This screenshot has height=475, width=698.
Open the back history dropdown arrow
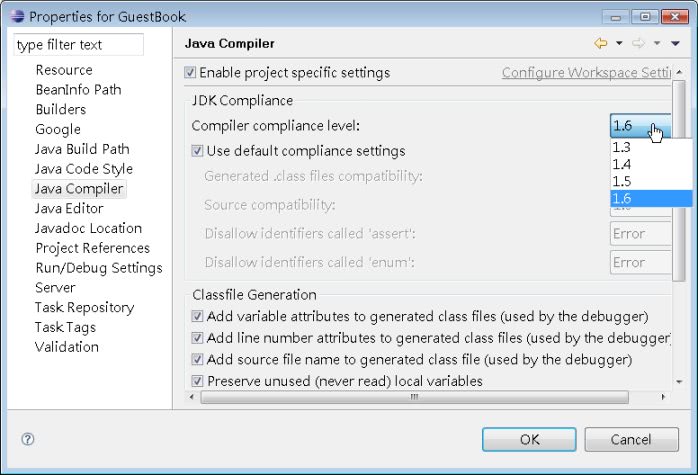619,43
